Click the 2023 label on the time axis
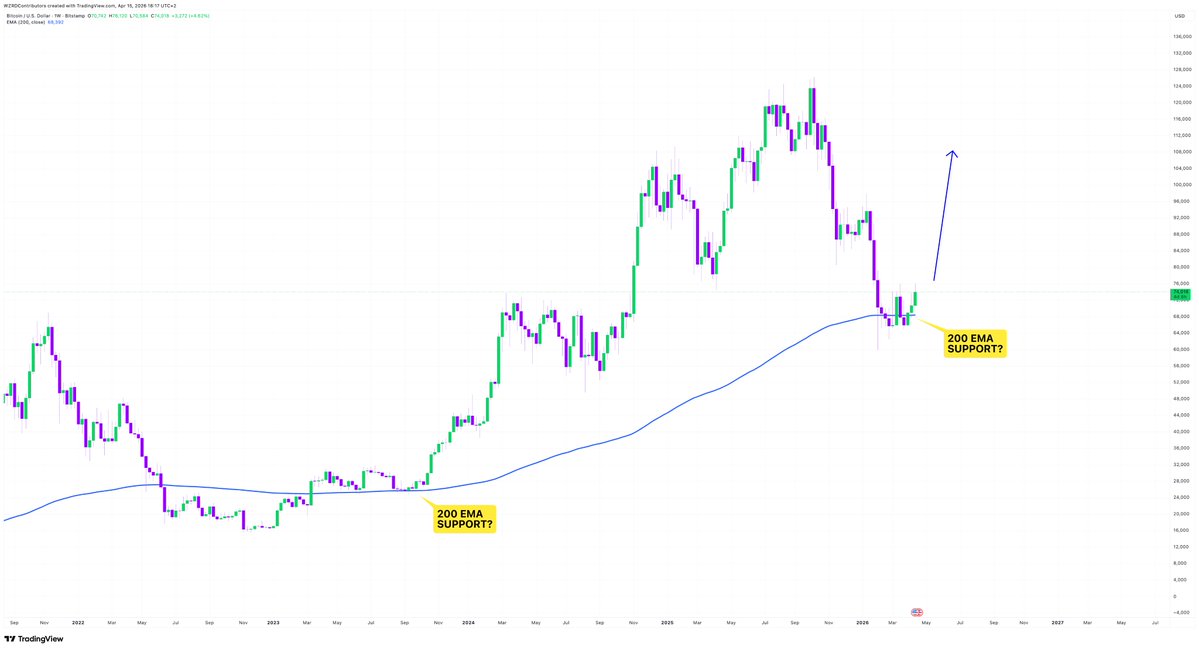The image size is (1199, 650). (x=274, y=622)
